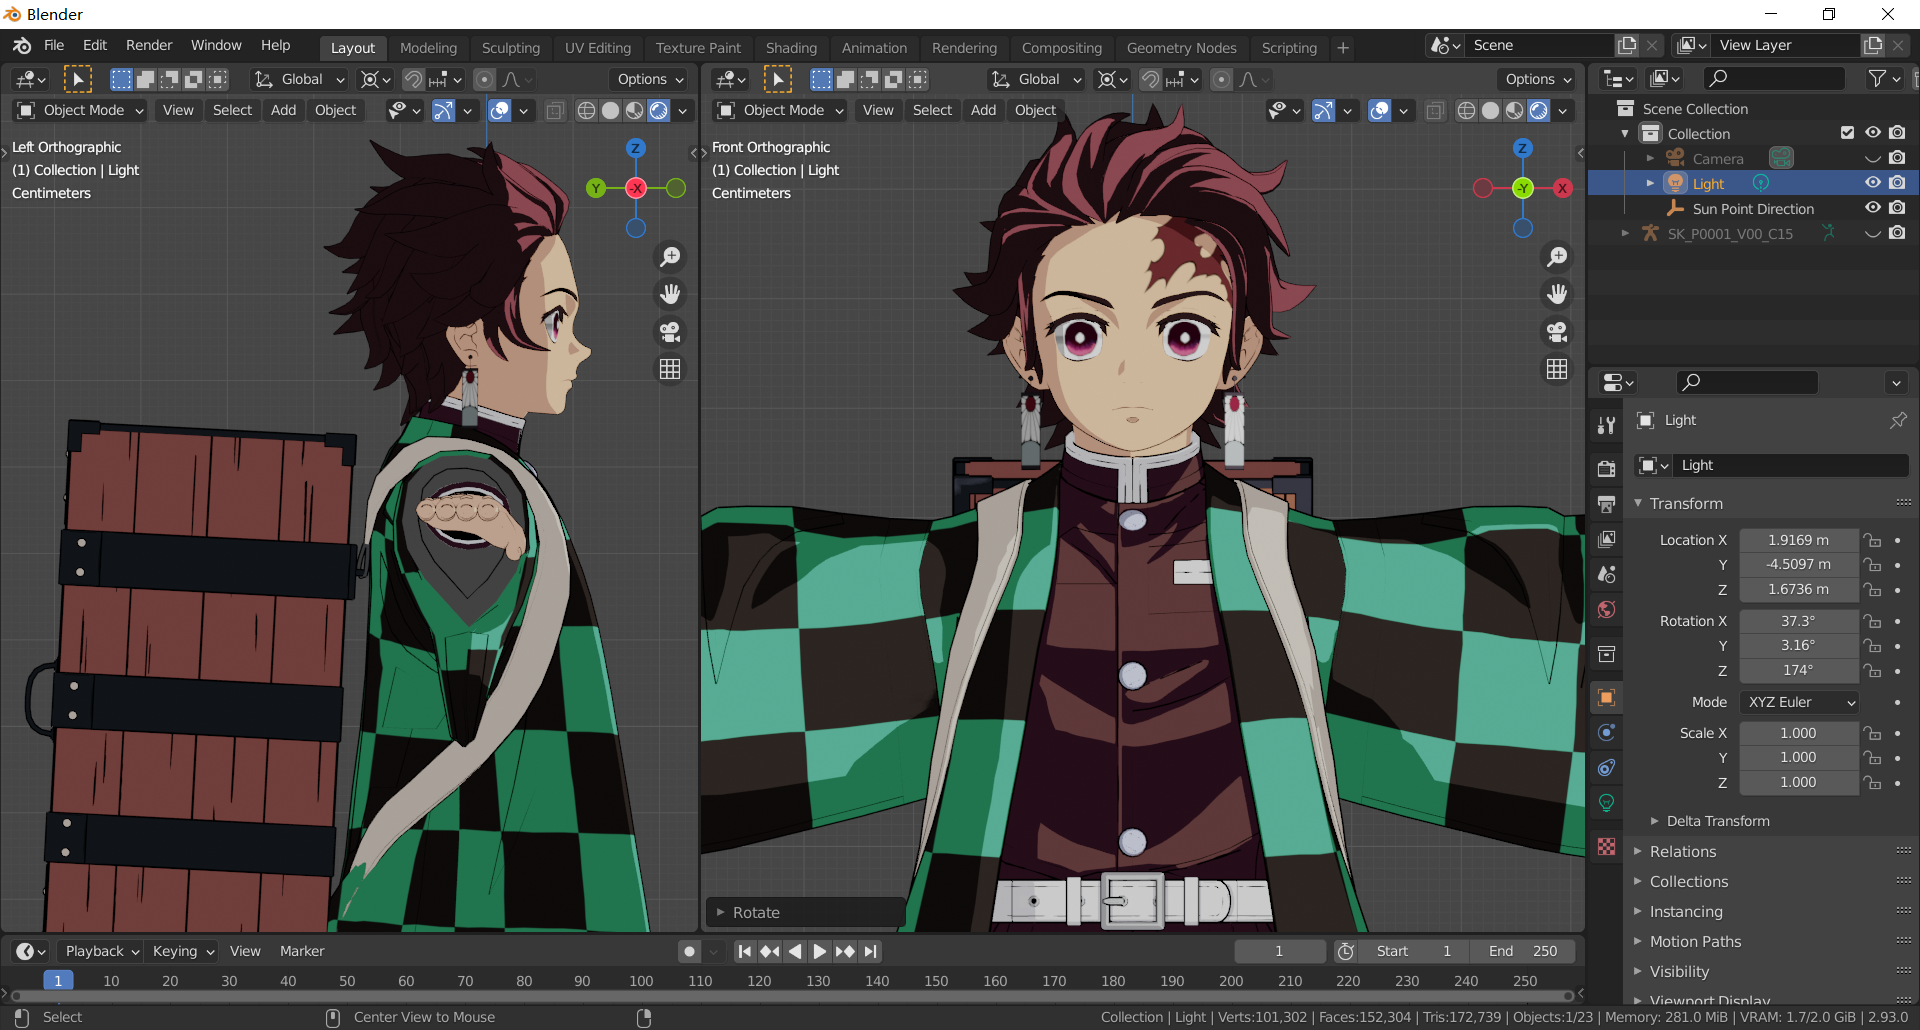Image resolution: width=1920 pixels, height=1030 pixels.
Task: Play the animation in reverse
Action: [x=795, y=951]
